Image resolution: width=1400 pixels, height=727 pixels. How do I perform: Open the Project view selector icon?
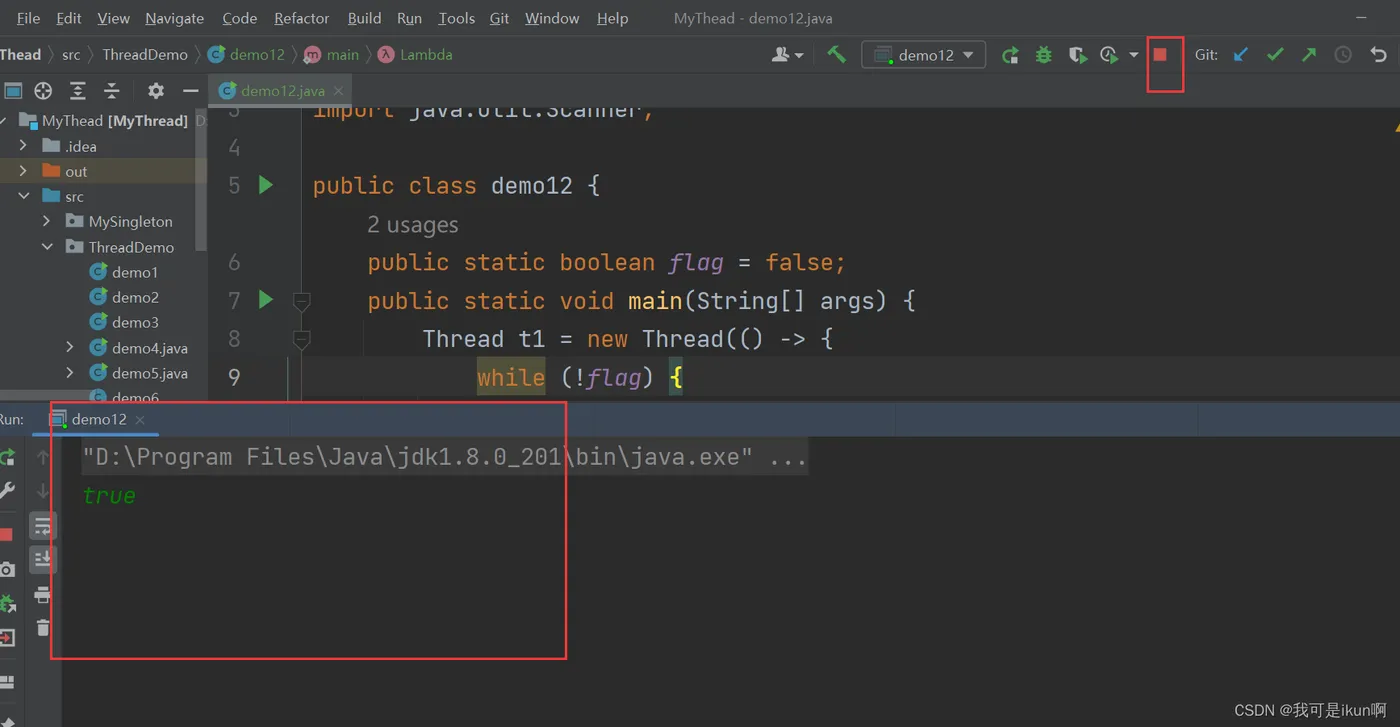tap(13, 91)
